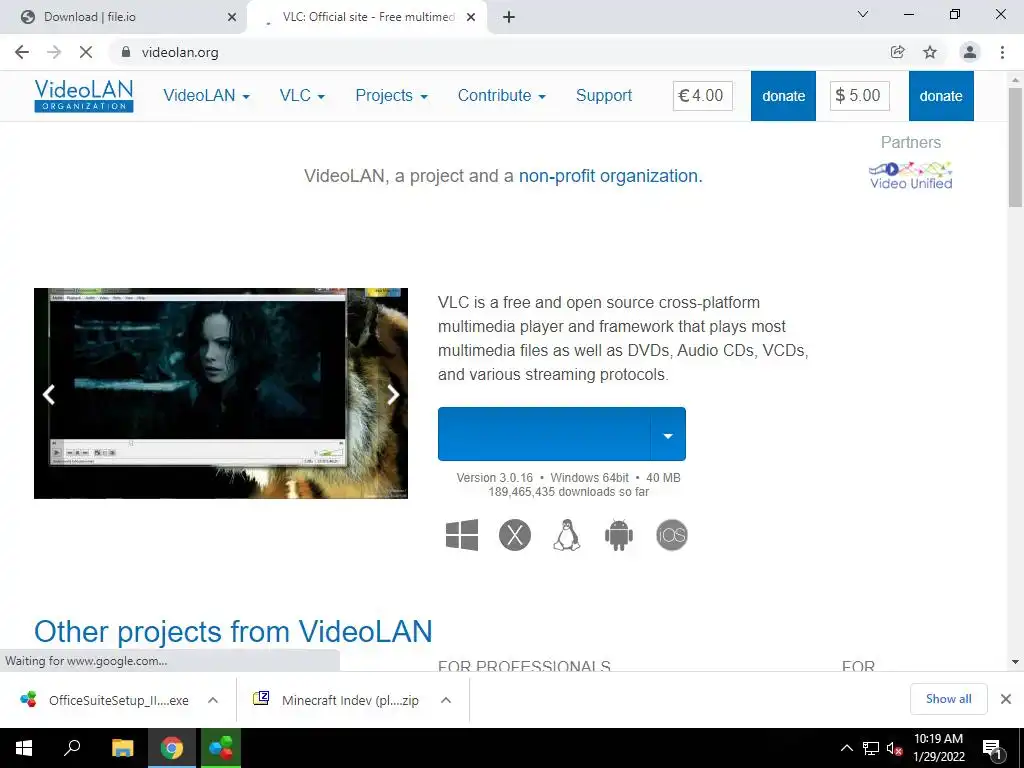Image resolution: width=1024 pixels, height=768 pixels.
Task: Expand OfficeSuiteSetup download options chevron
Action: (213, 700)
